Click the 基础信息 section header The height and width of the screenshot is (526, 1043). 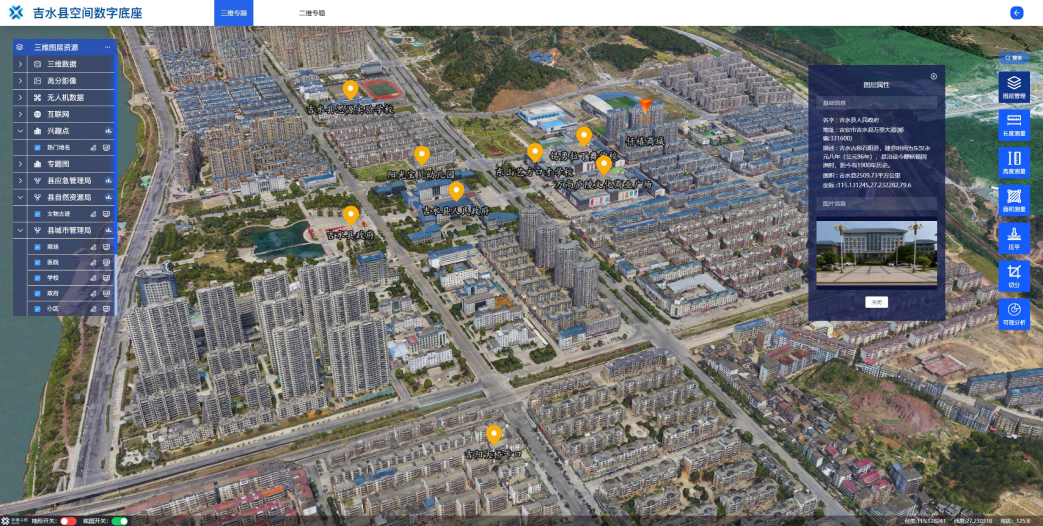(877, 102)
